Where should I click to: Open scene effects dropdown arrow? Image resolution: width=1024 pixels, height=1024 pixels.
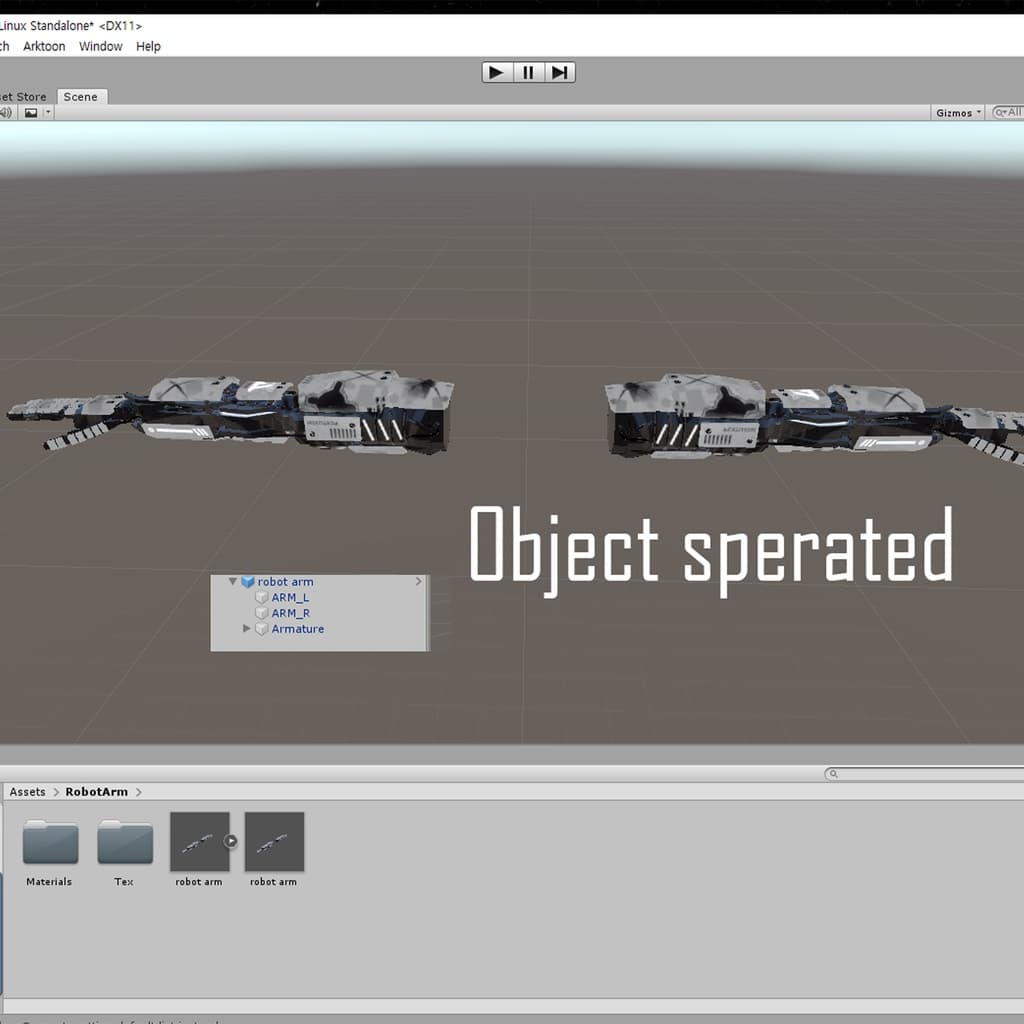pyautogui.click(x=48, y=113)
